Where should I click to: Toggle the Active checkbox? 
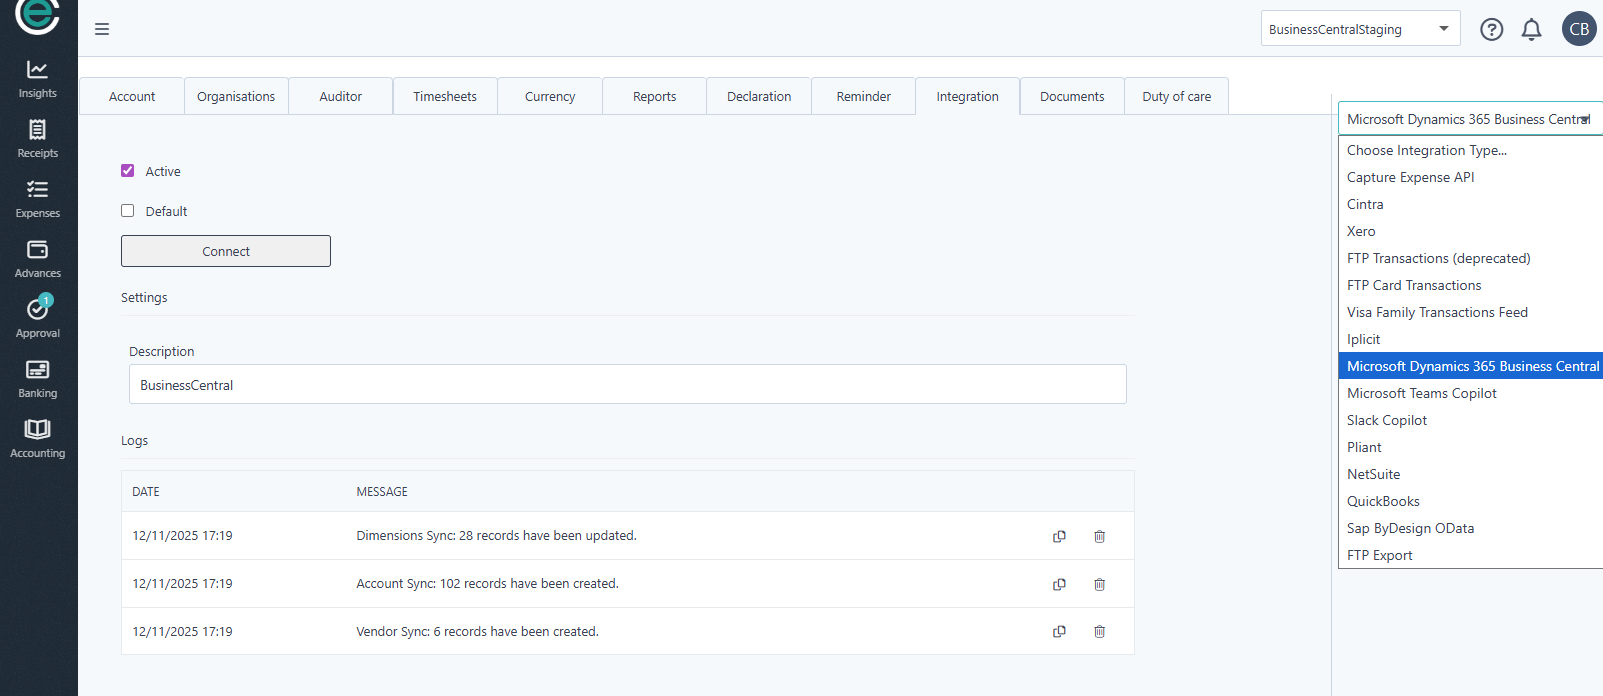[128, 171]
